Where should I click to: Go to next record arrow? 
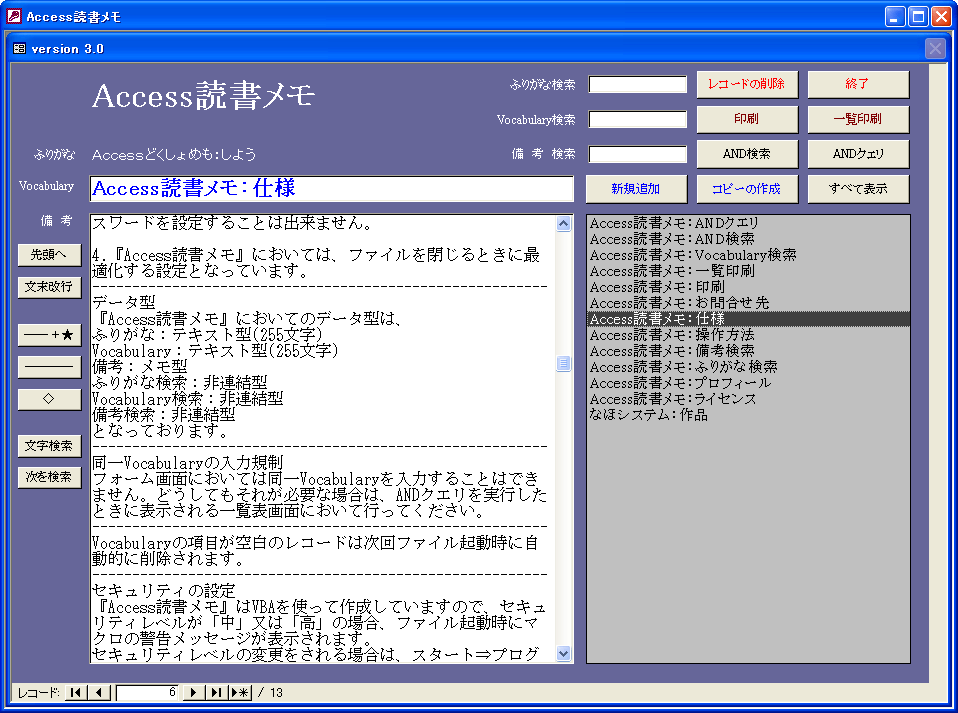pos(193,692)
